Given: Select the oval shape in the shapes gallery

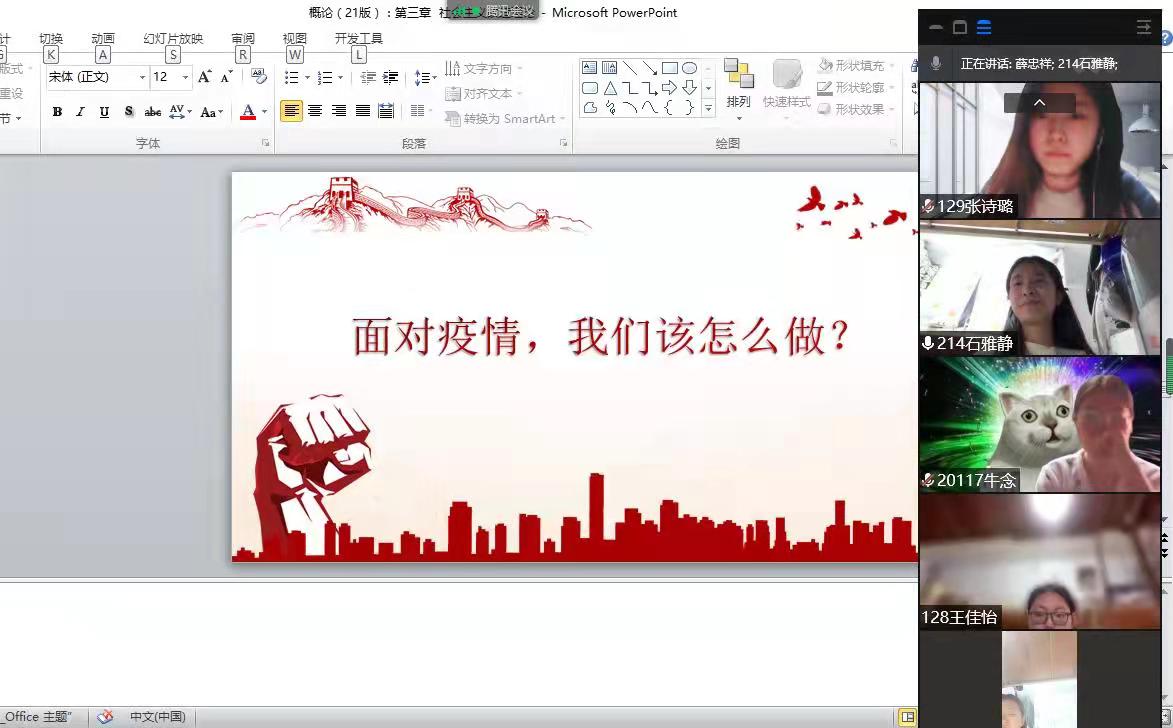Looking at the screenshot, I should 690,67.
